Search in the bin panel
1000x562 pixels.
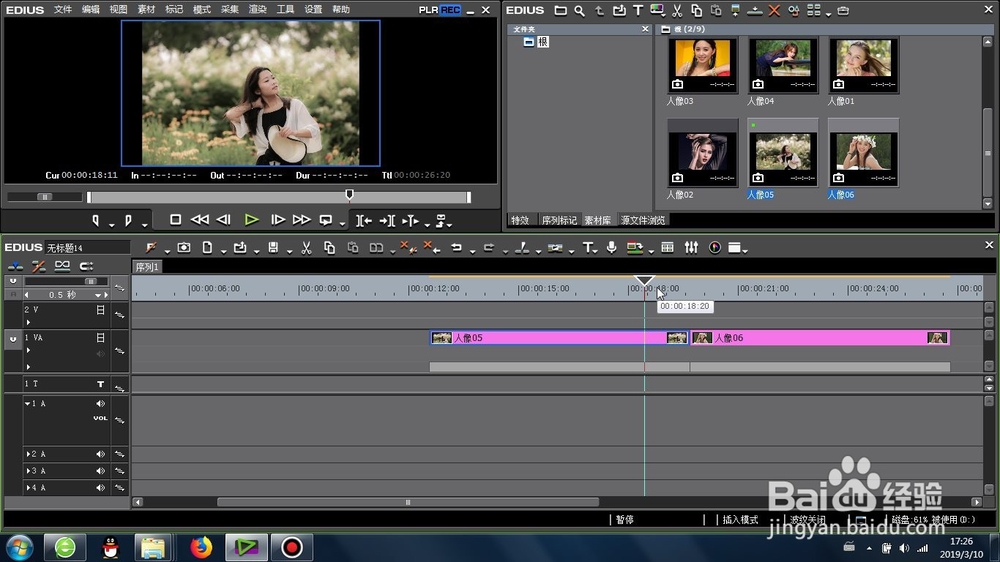(579, 11)
